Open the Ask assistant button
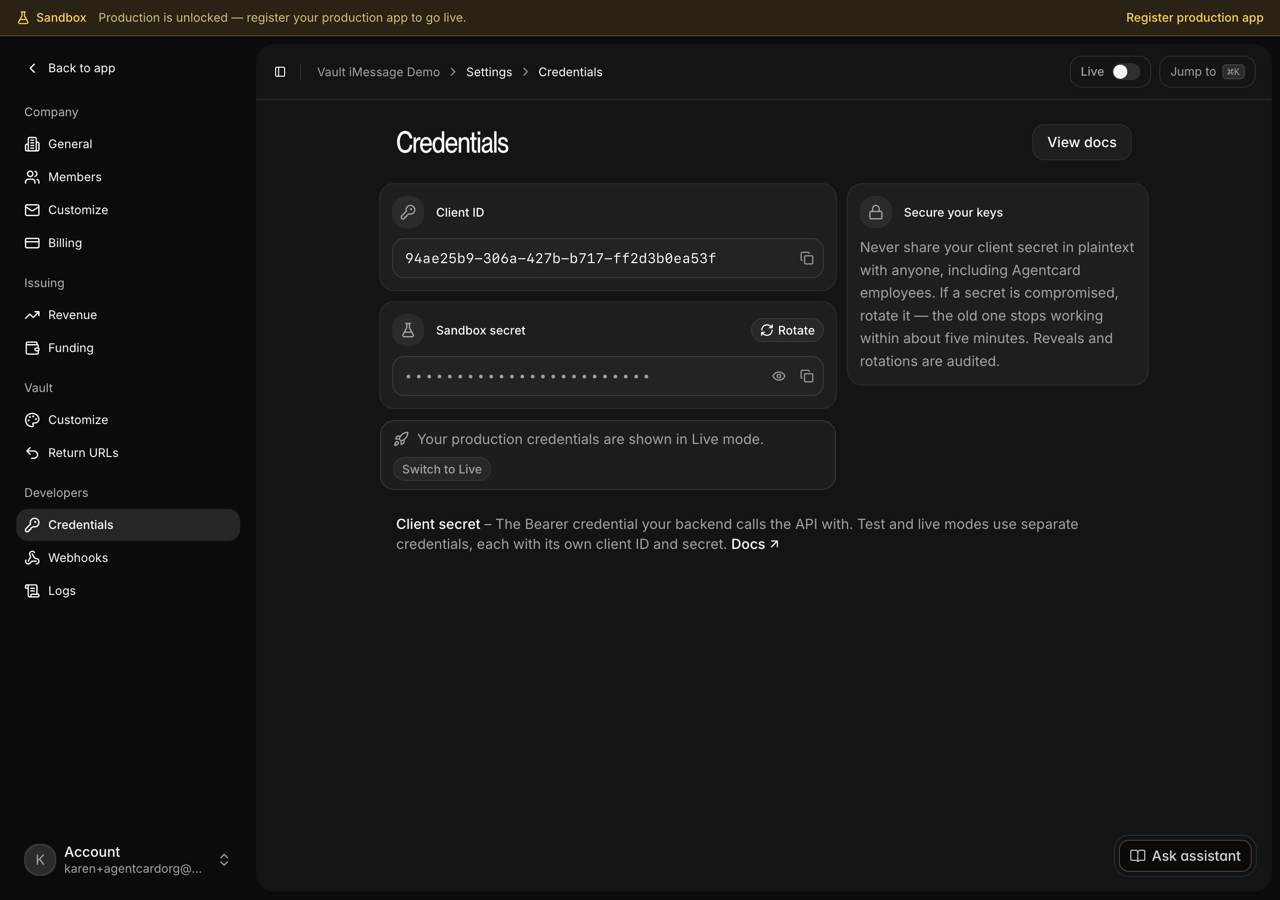 coord(1185,856)
